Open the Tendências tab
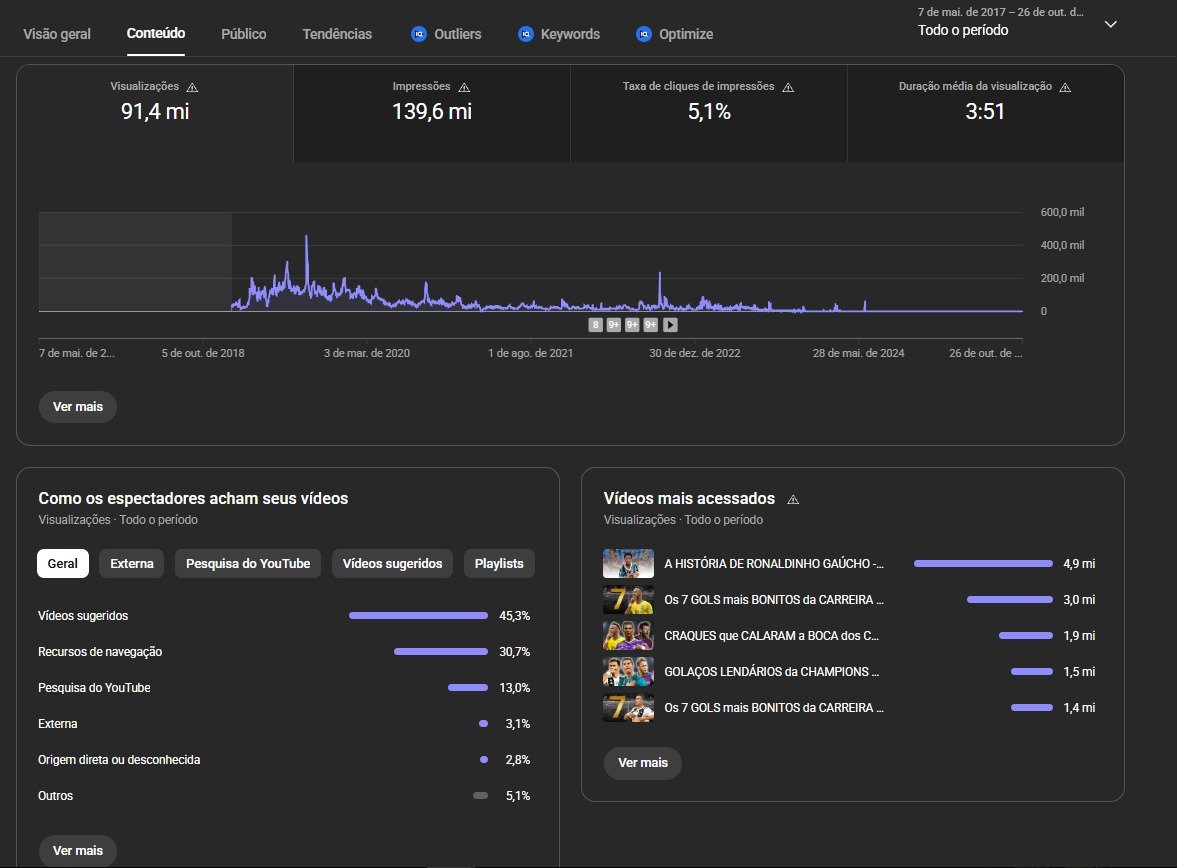Viewport: 1177px width, 868px height. (x=337, y=34)
